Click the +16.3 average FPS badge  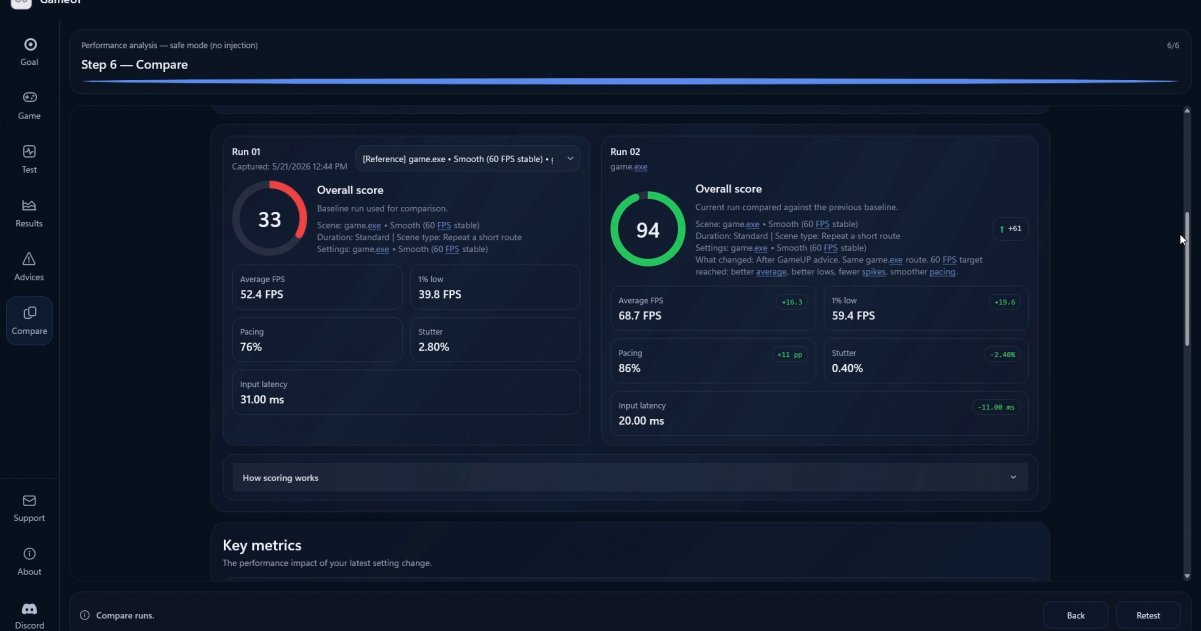(x=792, y=301)
